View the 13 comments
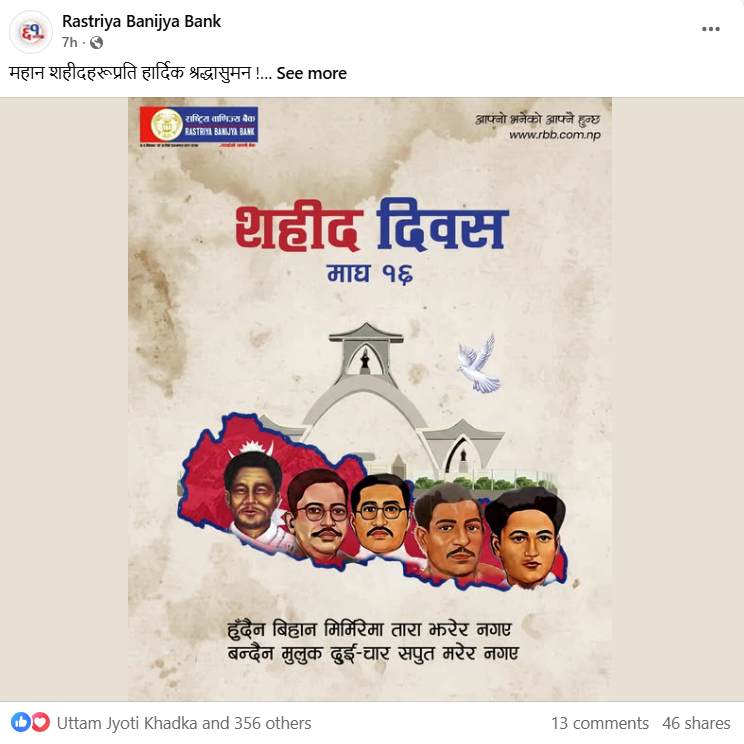Viewport: 744px width, 744px height. [x=600, y=723]
